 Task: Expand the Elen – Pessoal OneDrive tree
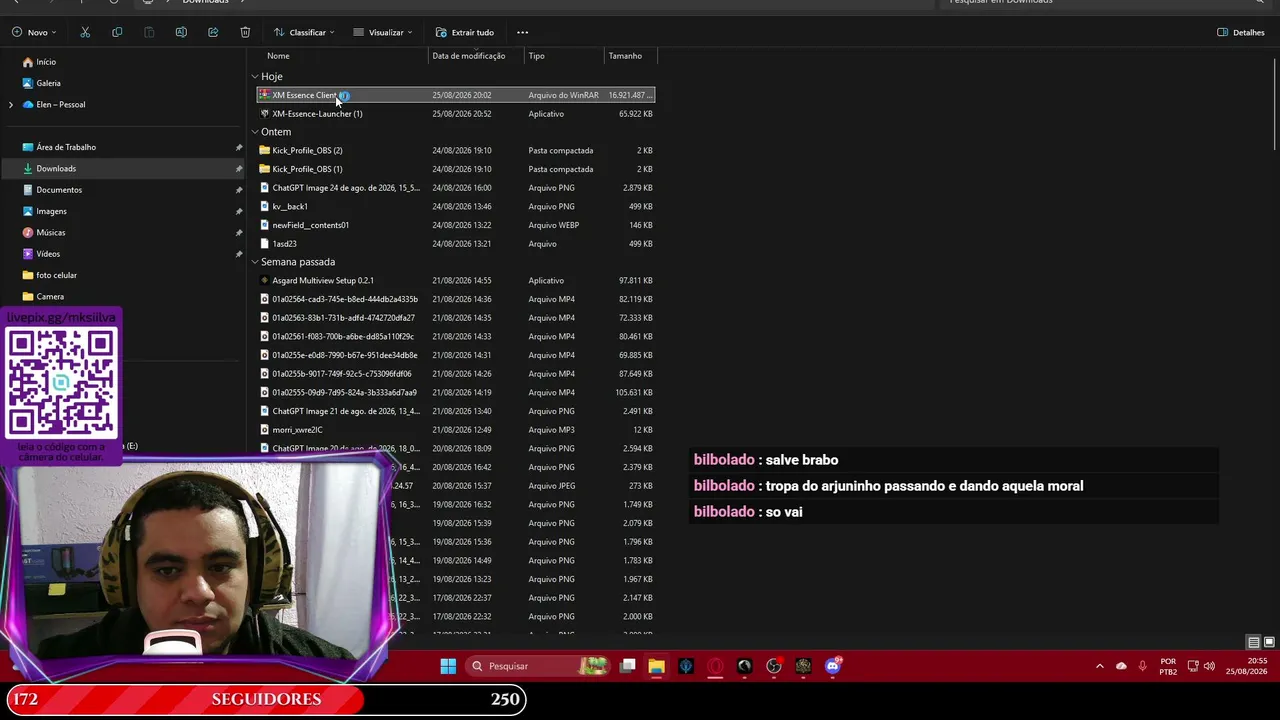(x=11, y=104)
